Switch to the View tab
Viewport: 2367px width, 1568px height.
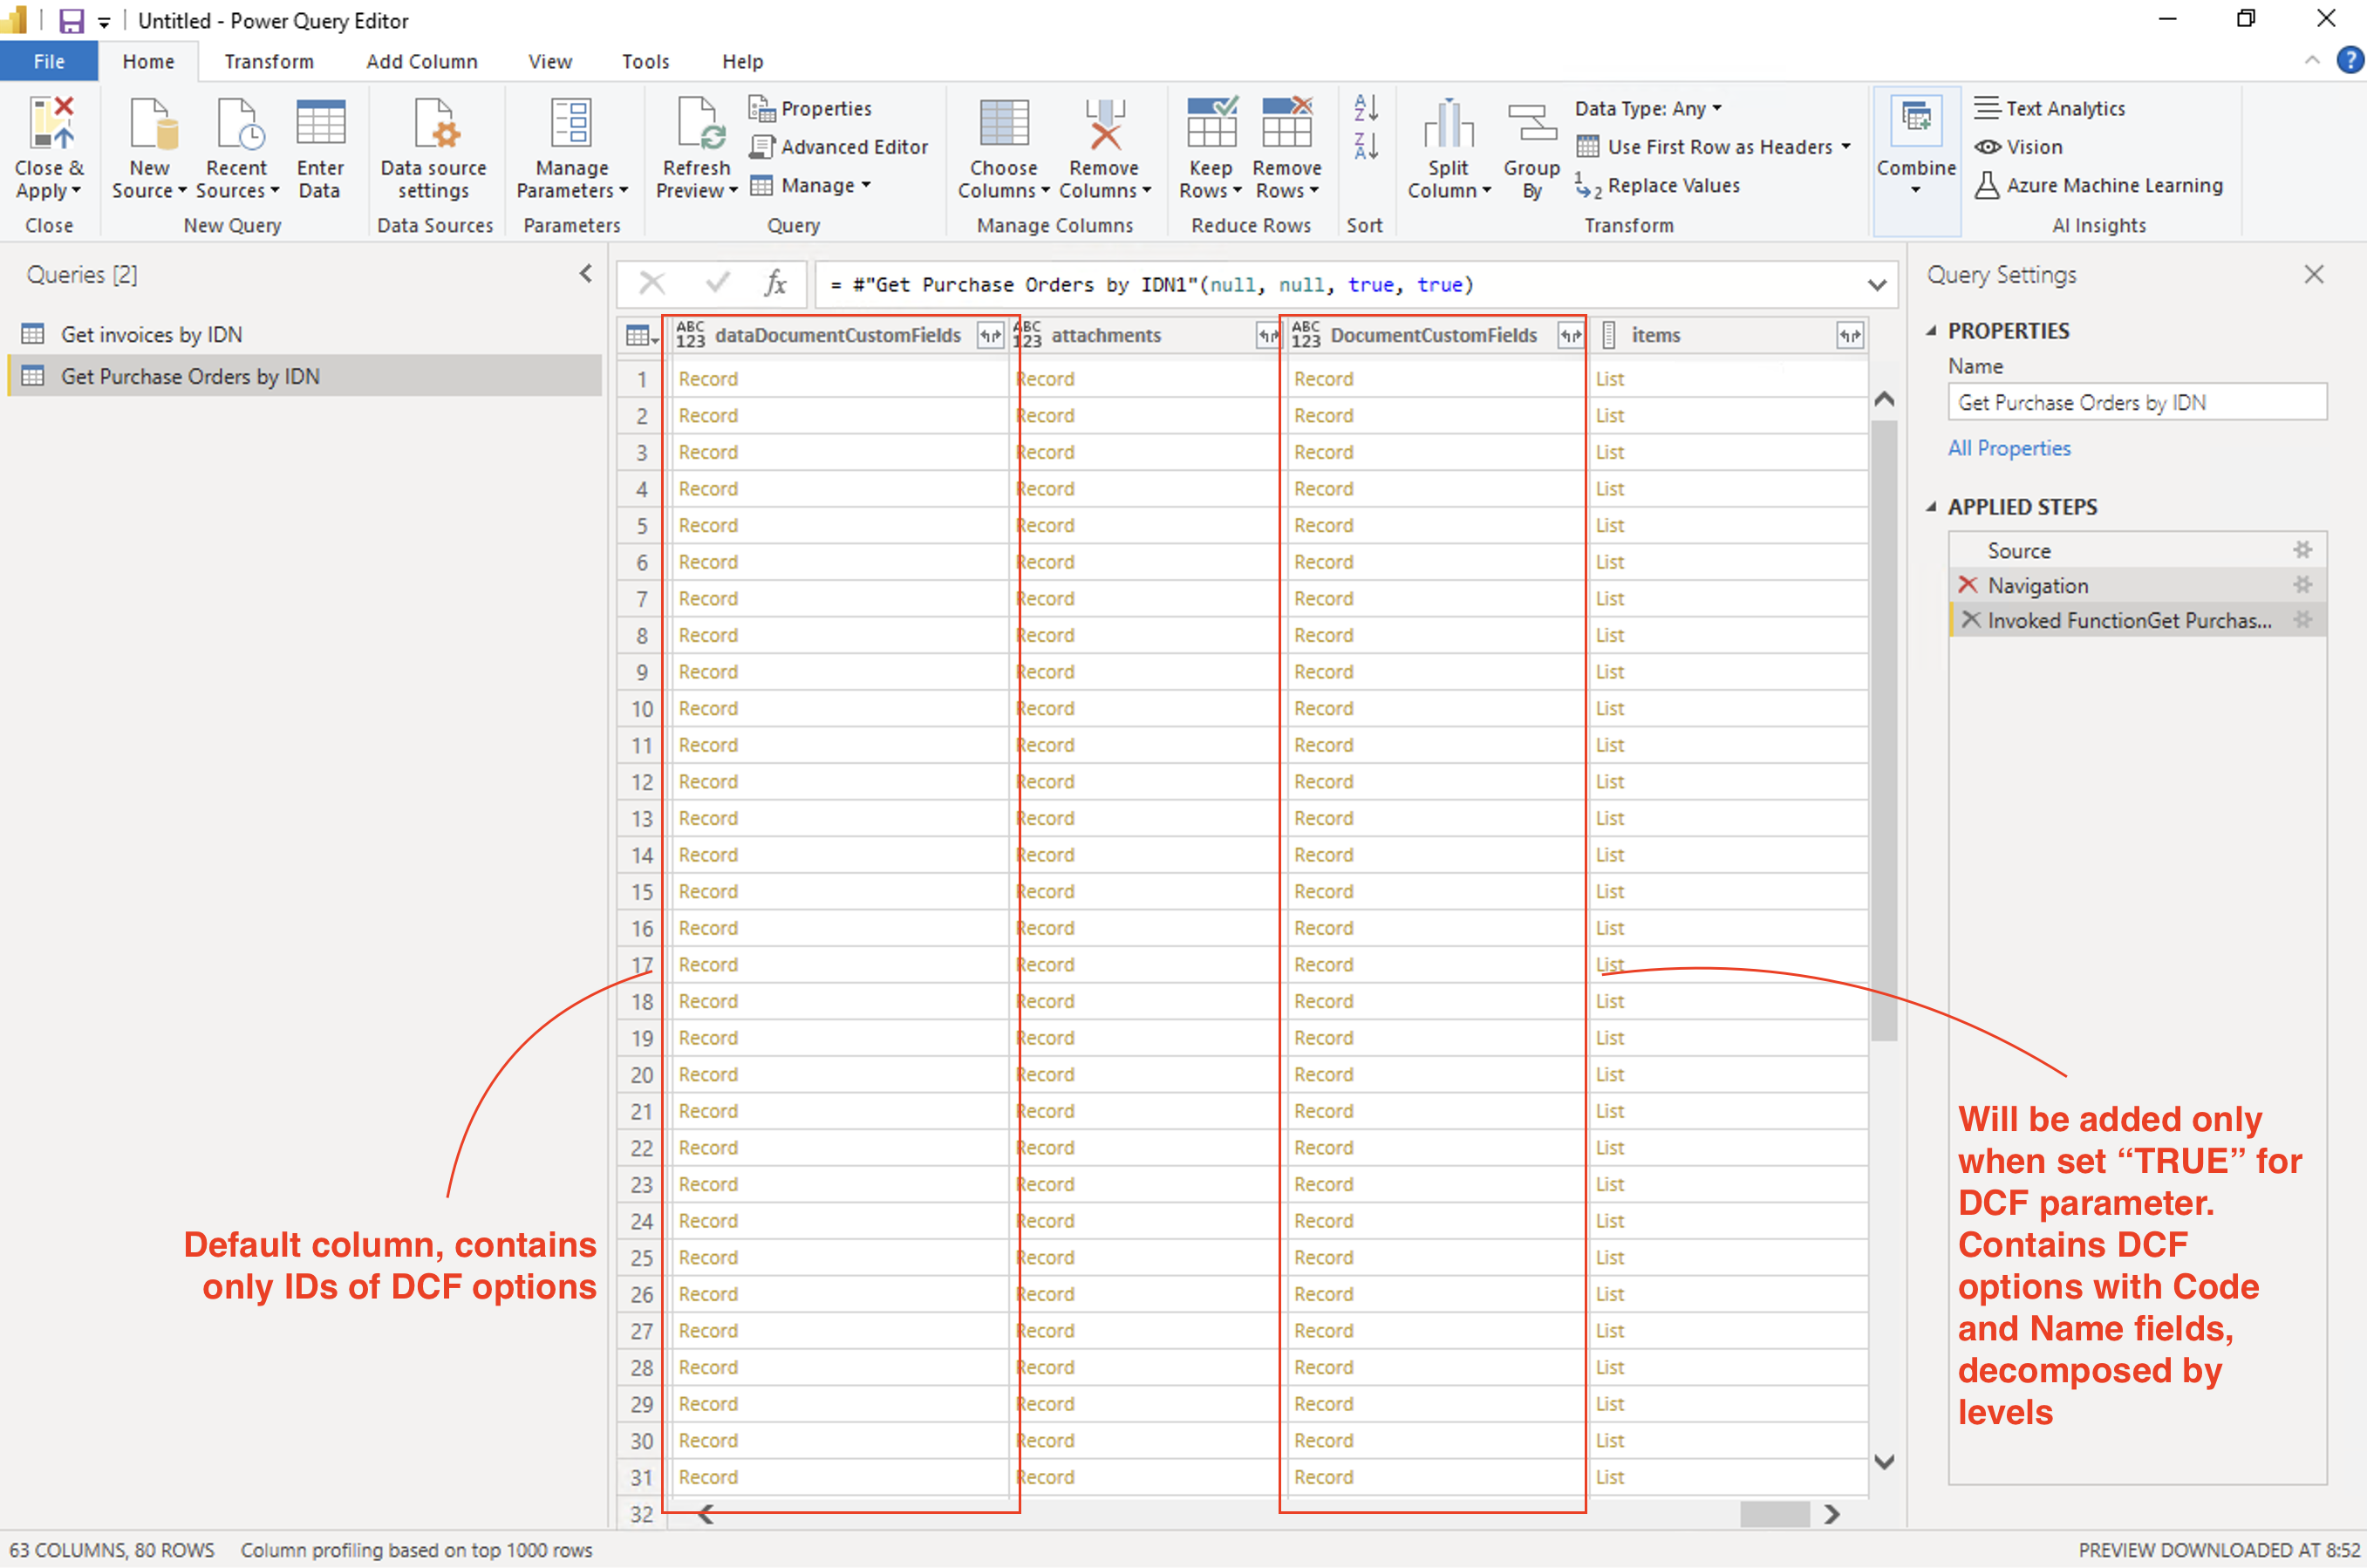click(x=550, y=61)
